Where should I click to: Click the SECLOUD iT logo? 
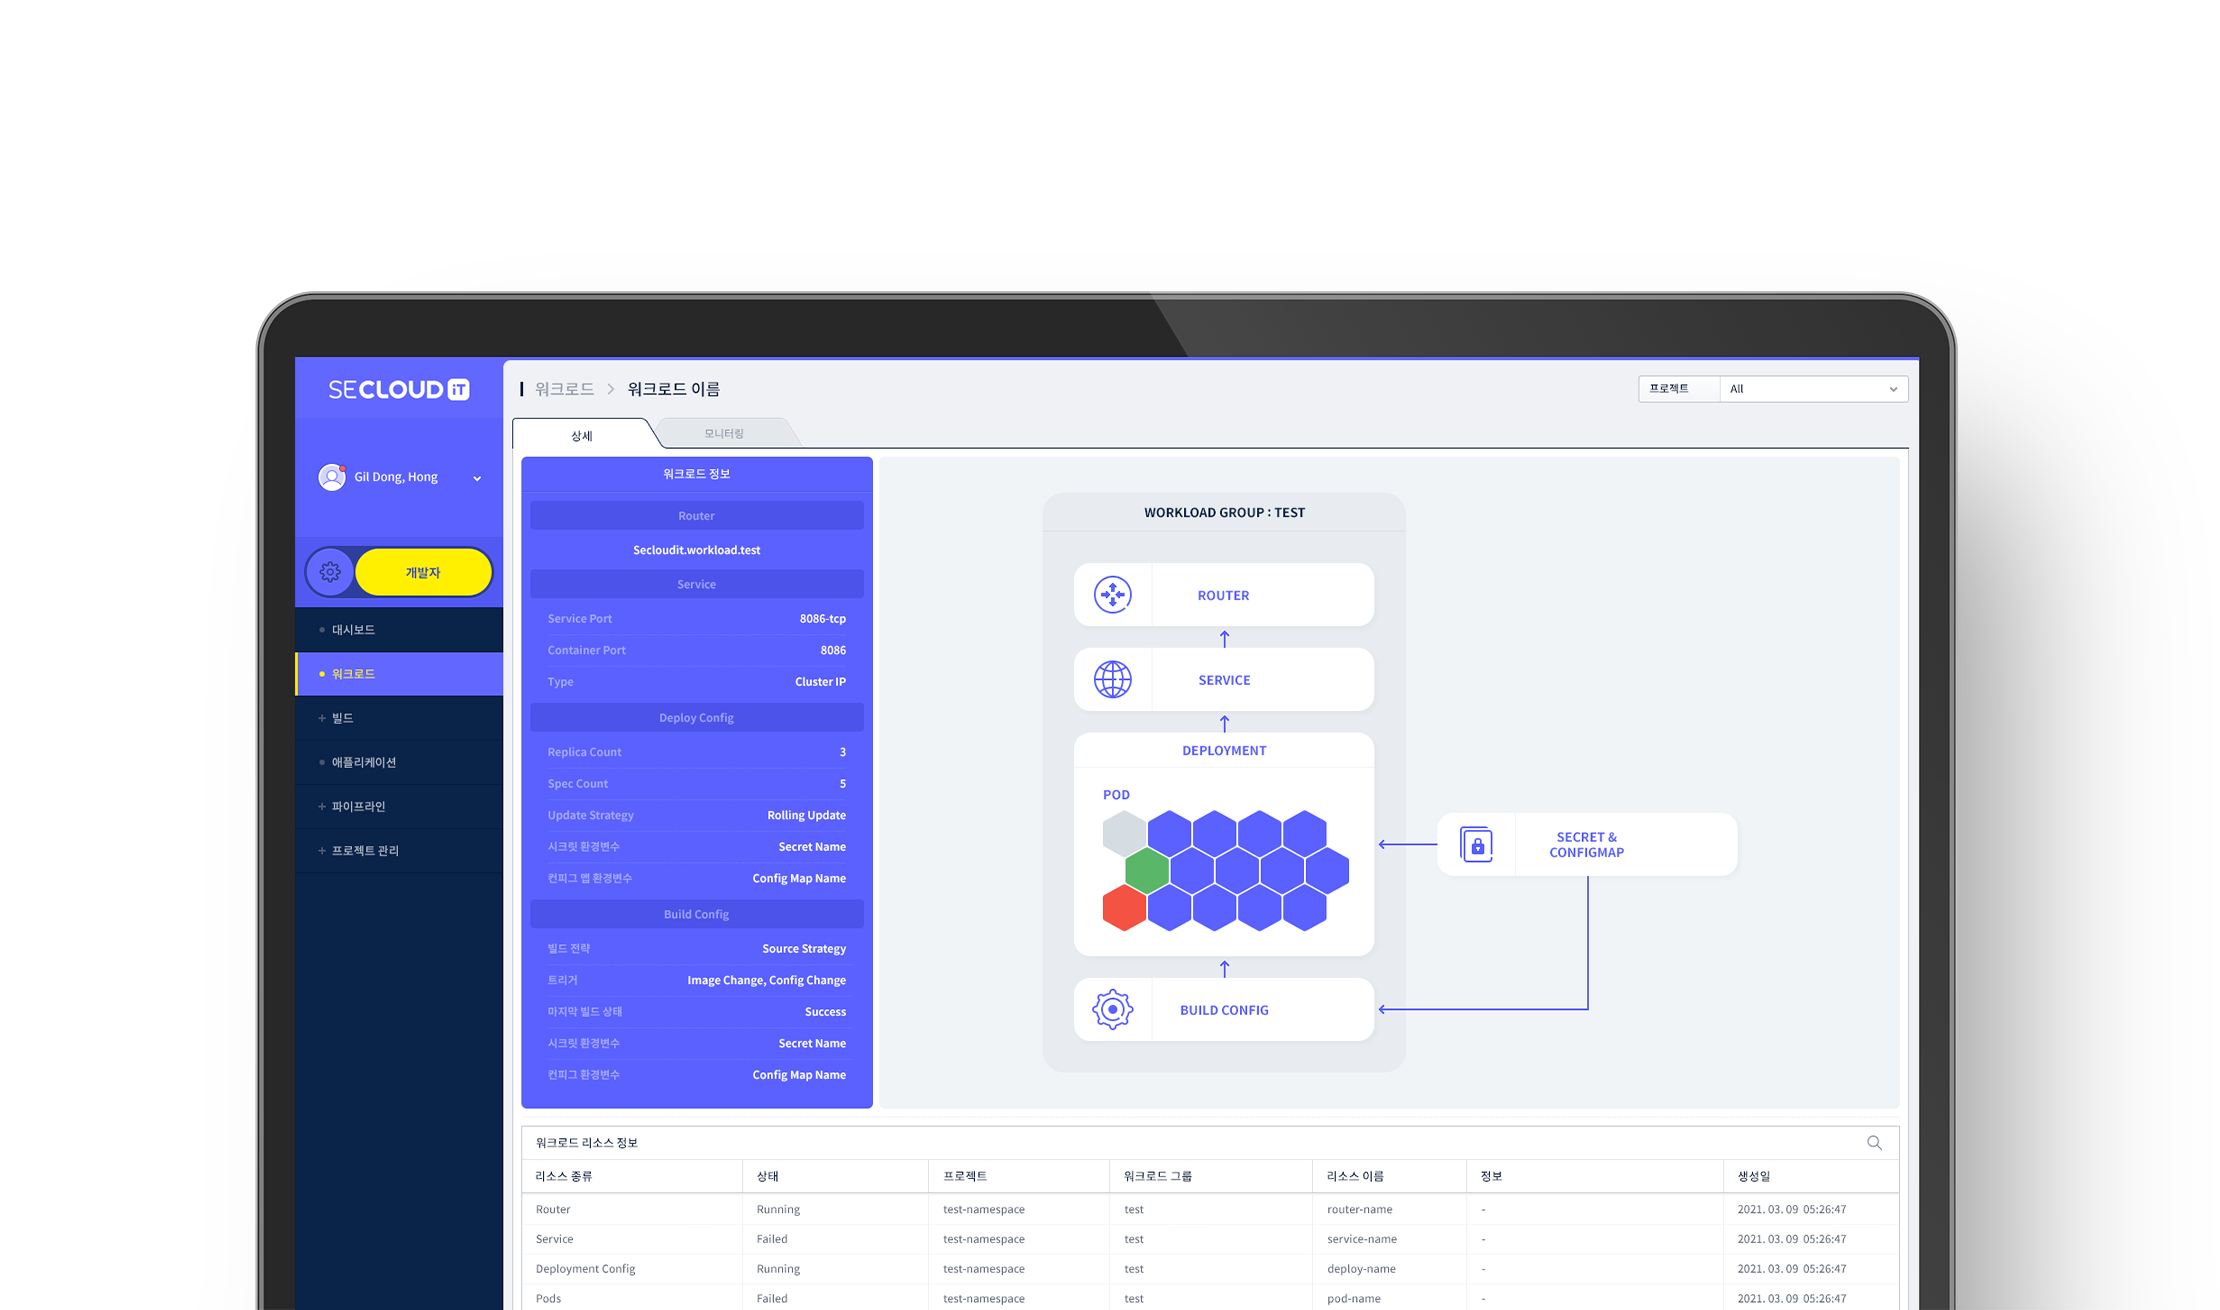(398, 389)
